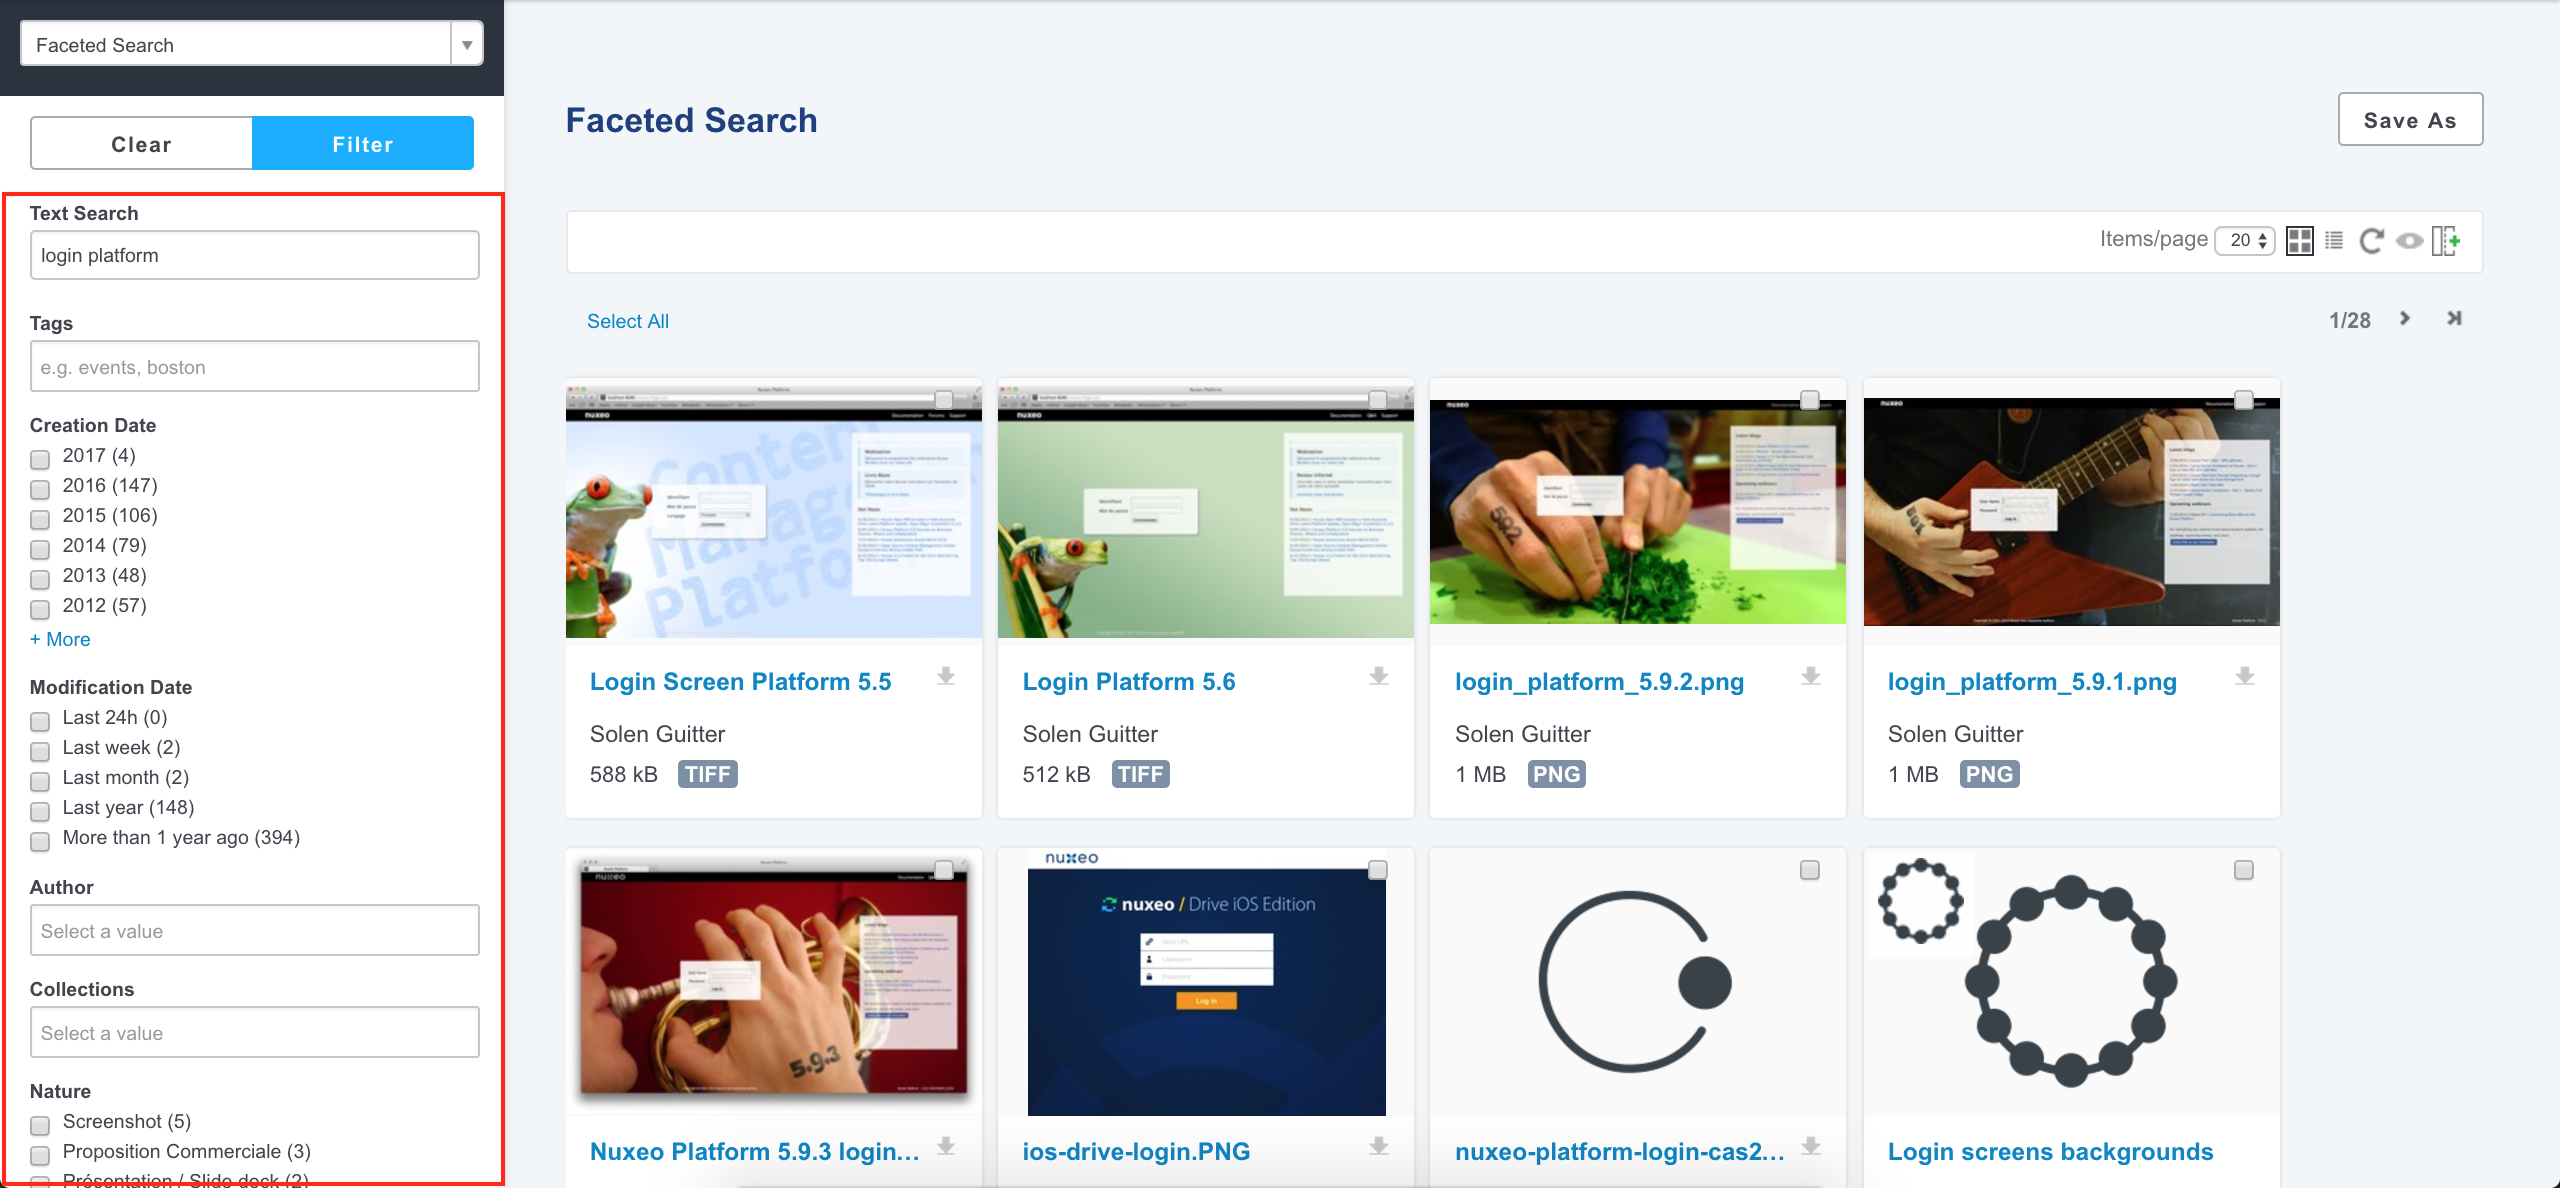Check the 2014 creation date filter

(x=40, y=549)
